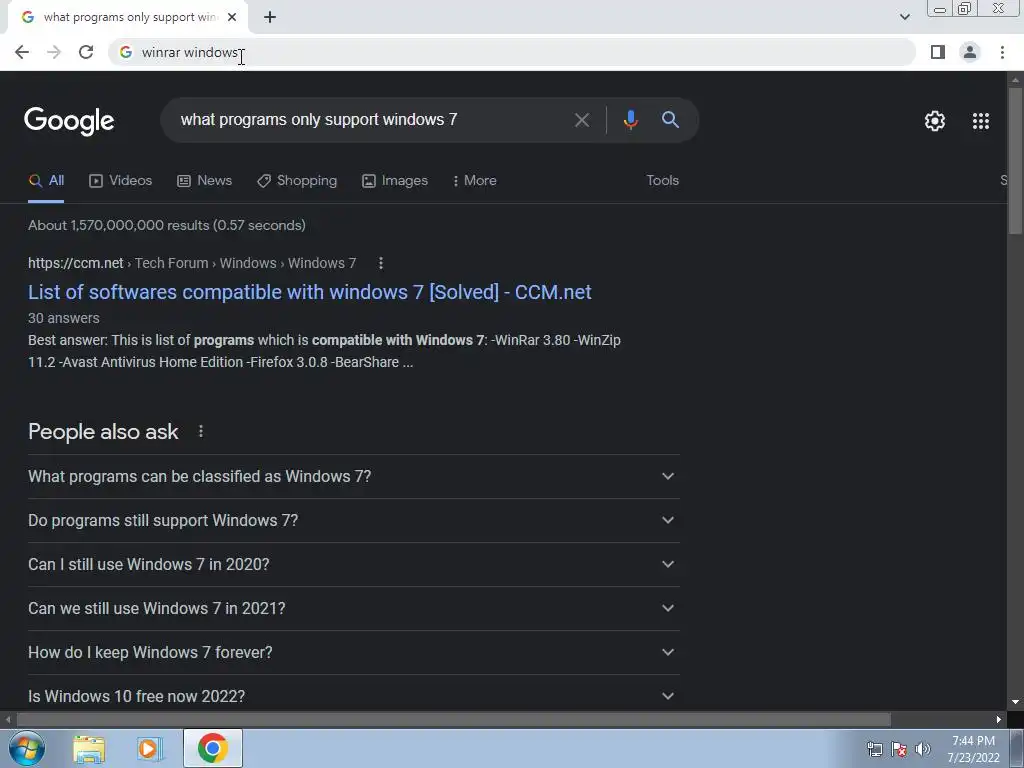The image size is (1024, 768).
Task: Open search Tools options
Action: coord(662,180)
